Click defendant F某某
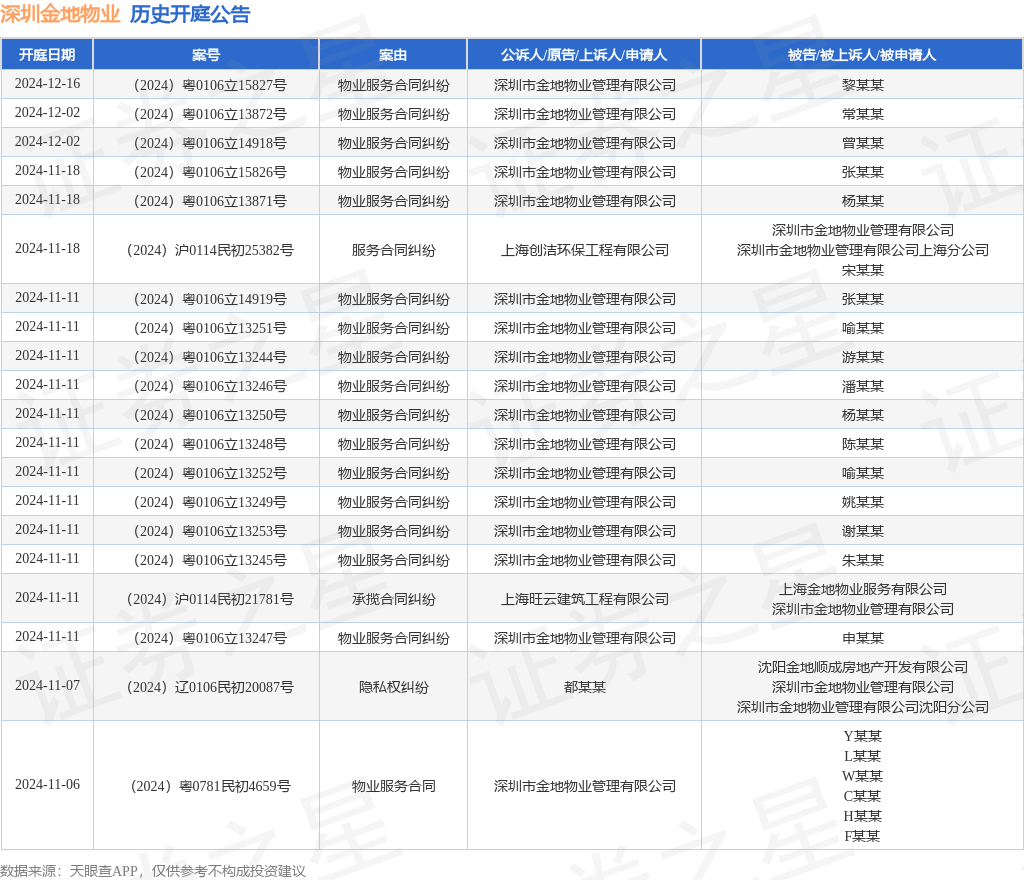Viewport: 1024px width, 880px height. (x=863, y=836)
